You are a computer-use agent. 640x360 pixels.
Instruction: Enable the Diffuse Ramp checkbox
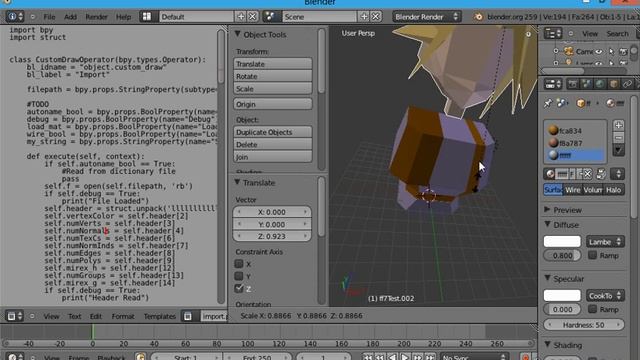593,255
